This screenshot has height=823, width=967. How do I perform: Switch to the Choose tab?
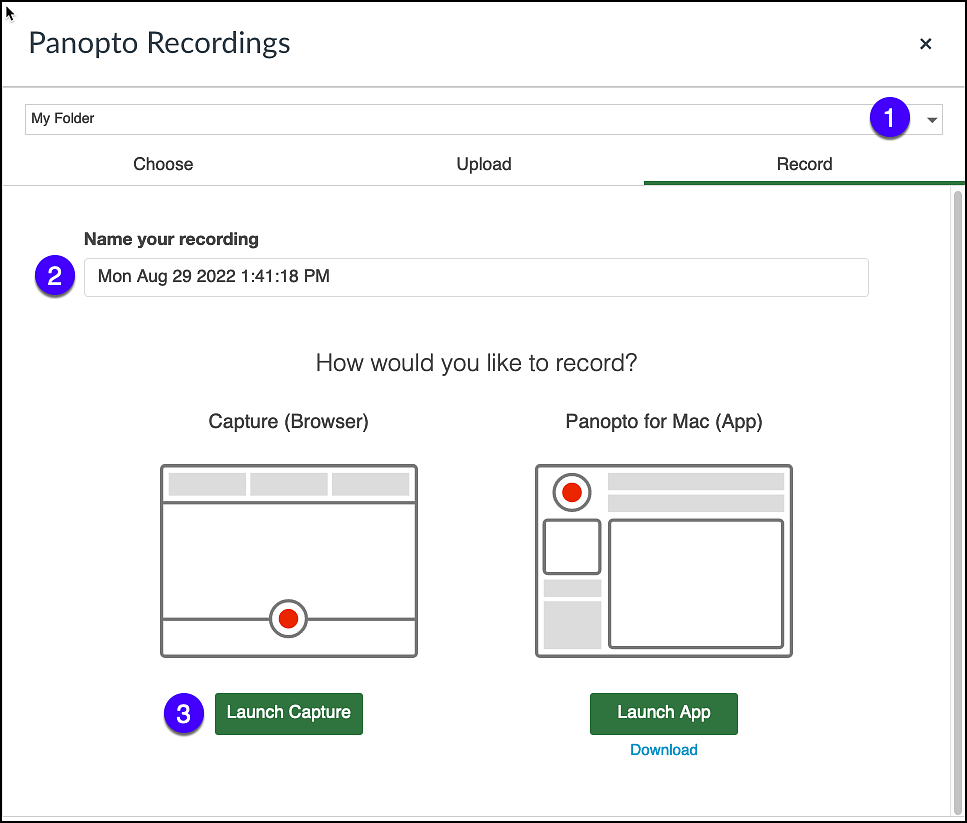pos(162,164)
